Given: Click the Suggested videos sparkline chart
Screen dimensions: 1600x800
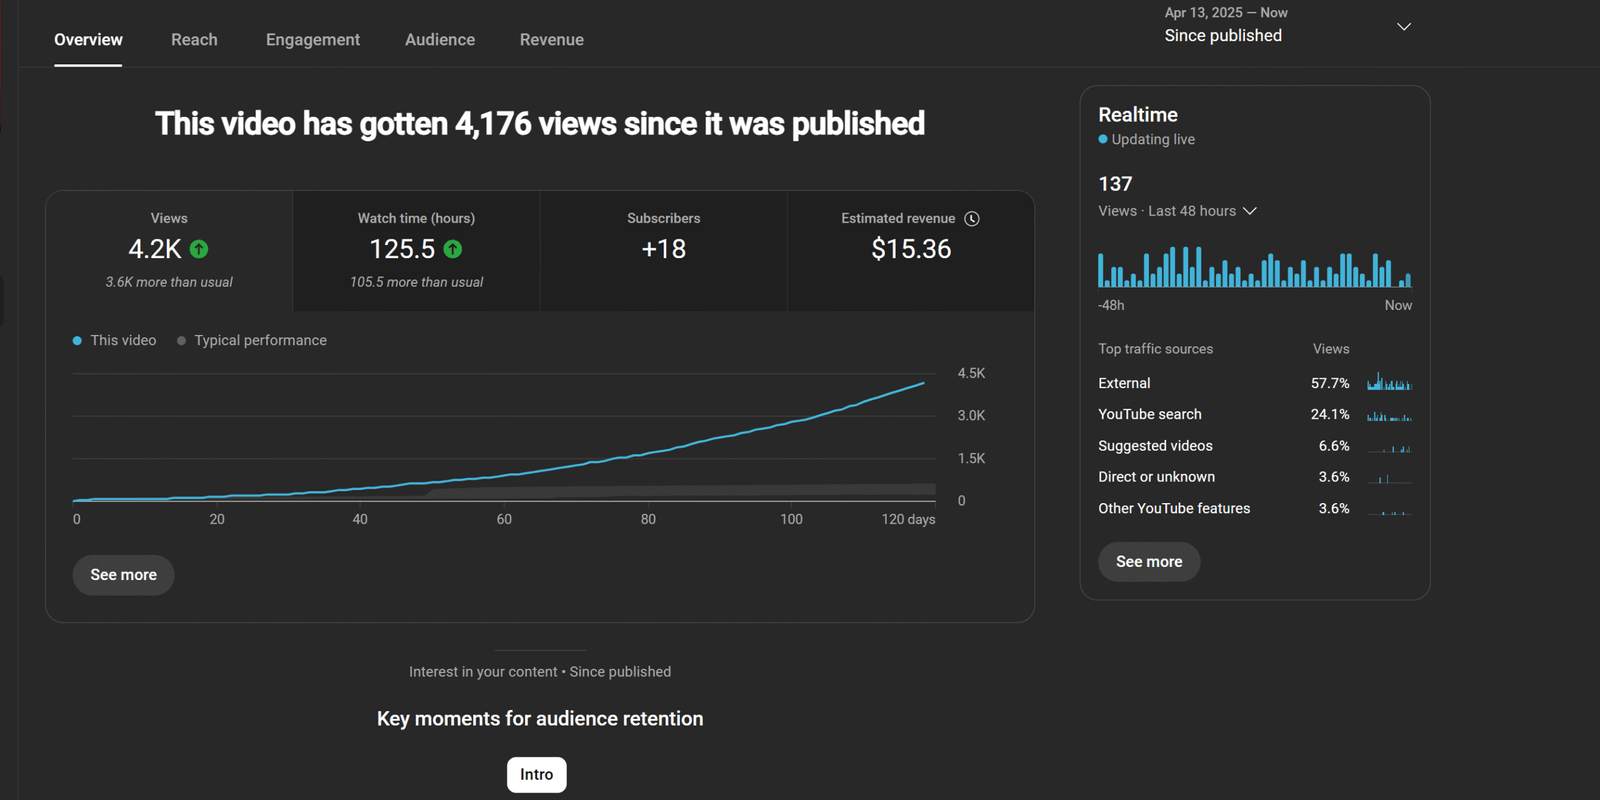Looking at the screenshot, I should click(1389, 447).
